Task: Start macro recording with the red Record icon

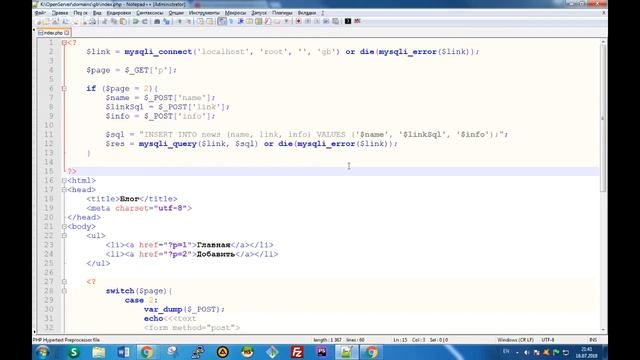Action: [x=298, y=21]
